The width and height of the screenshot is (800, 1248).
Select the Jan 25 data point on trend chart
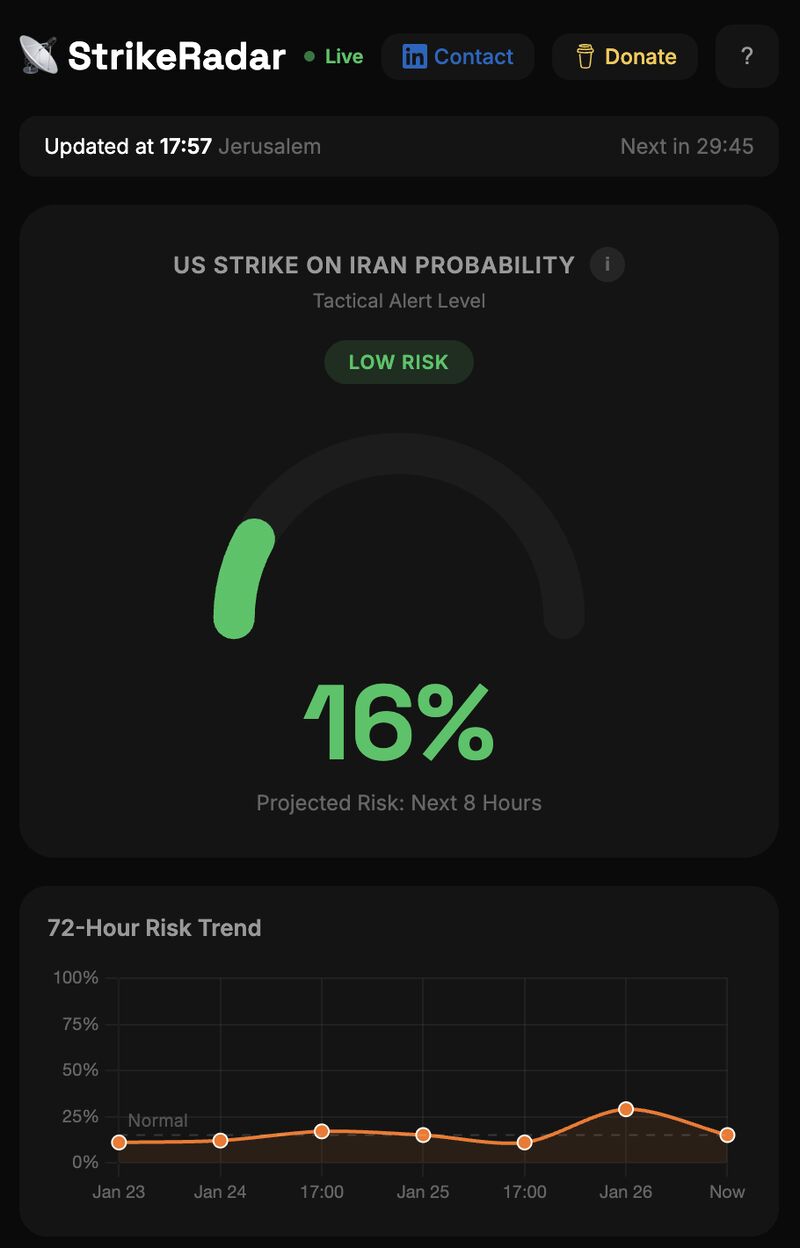[423, 1135]
